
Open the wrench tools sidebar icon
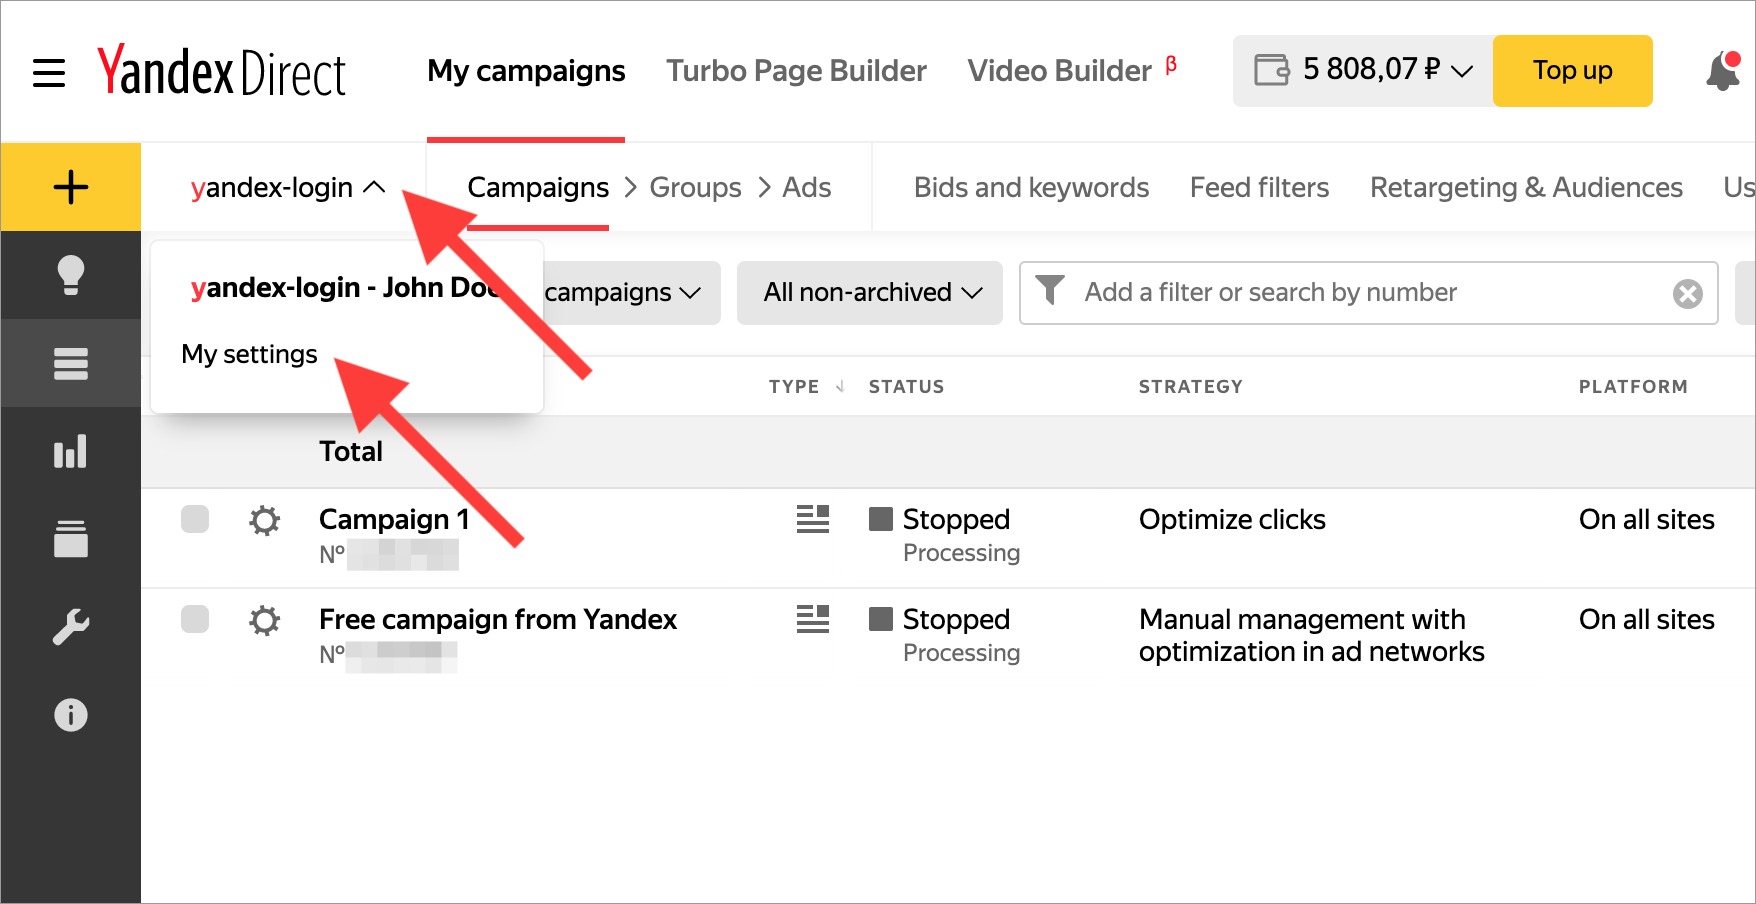click(71, 628)
